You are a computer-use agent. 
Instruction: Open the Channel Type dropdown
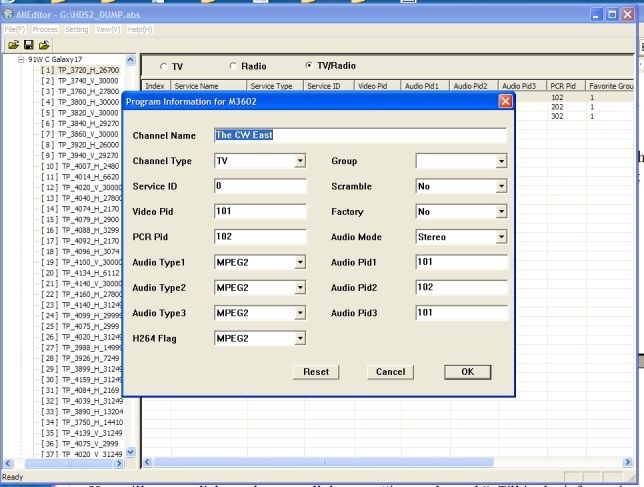[x=300, y=161]
